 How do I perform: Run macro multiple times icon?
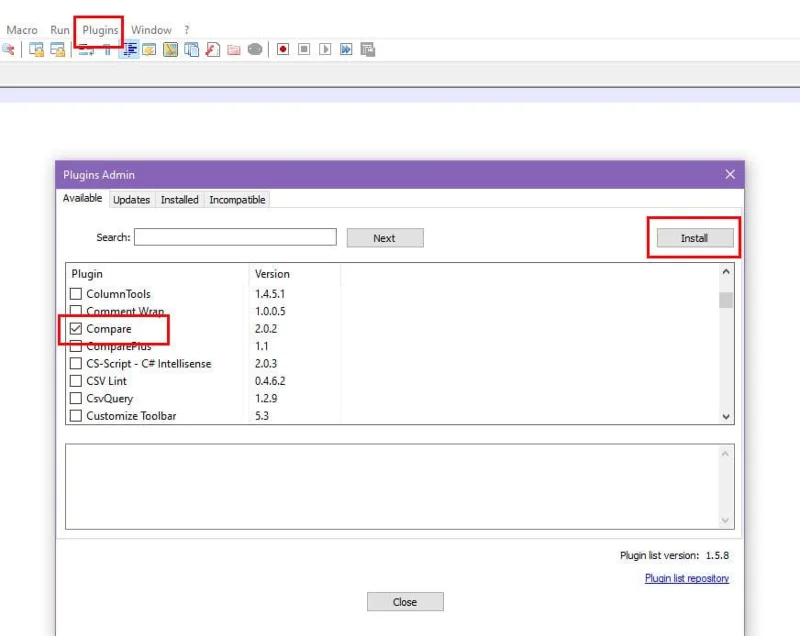(346, 49)
